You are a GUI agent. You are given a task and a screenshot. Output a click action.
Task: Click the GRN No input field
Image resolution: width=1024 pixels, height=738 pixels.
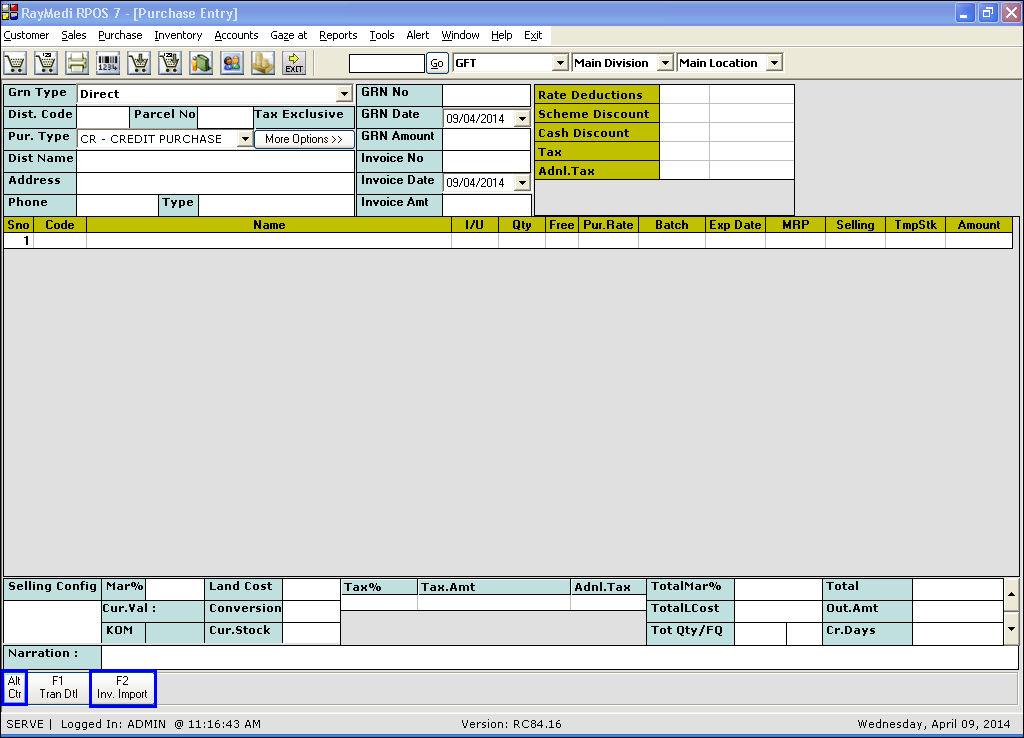[486, 94]
